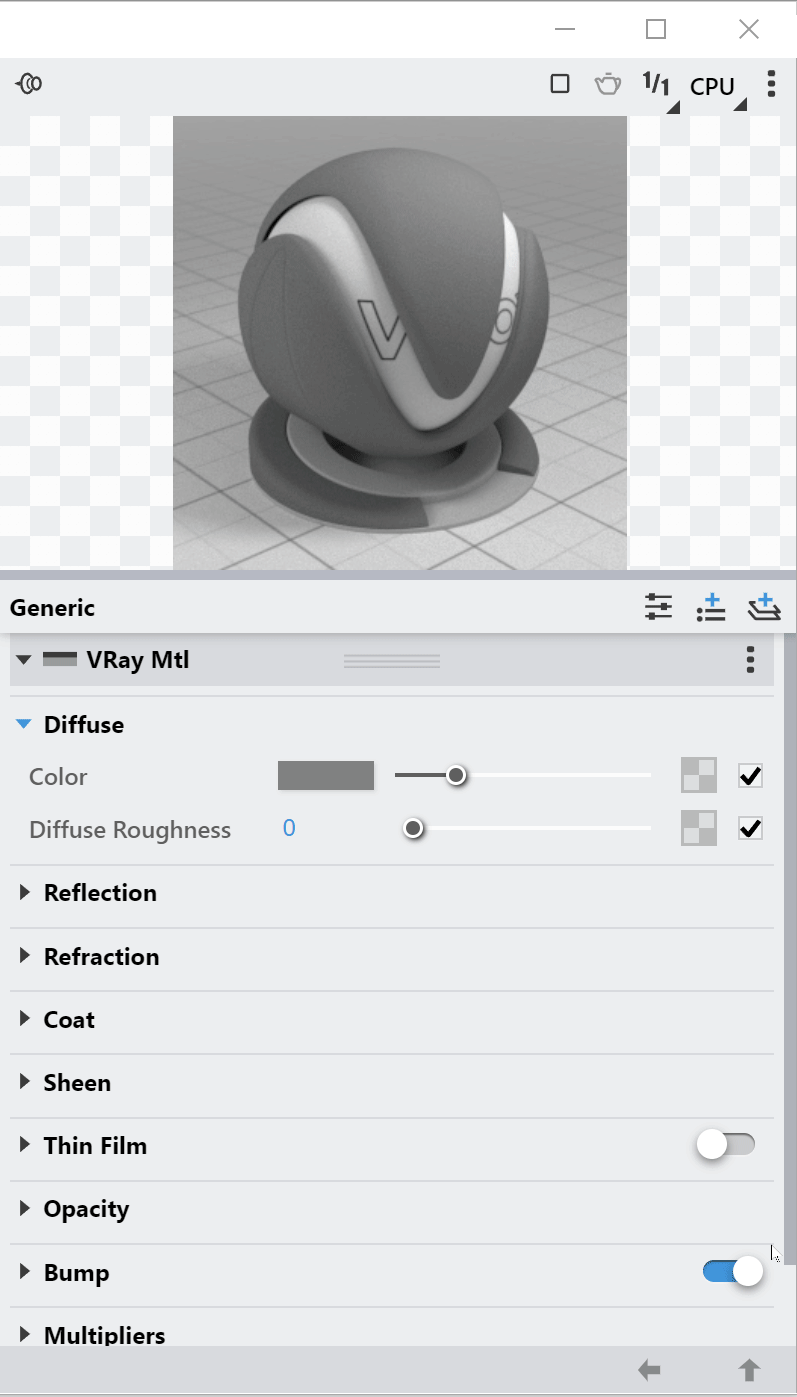Expand the Bump section
The height and width of the screenshot is (1397, 797).
(x=25, y=1272)
